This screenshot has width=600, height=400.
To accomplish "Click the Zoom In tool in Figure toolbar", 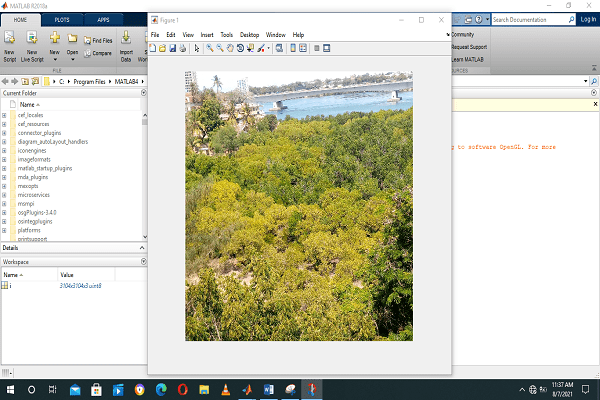I will (x=210, y=48).
